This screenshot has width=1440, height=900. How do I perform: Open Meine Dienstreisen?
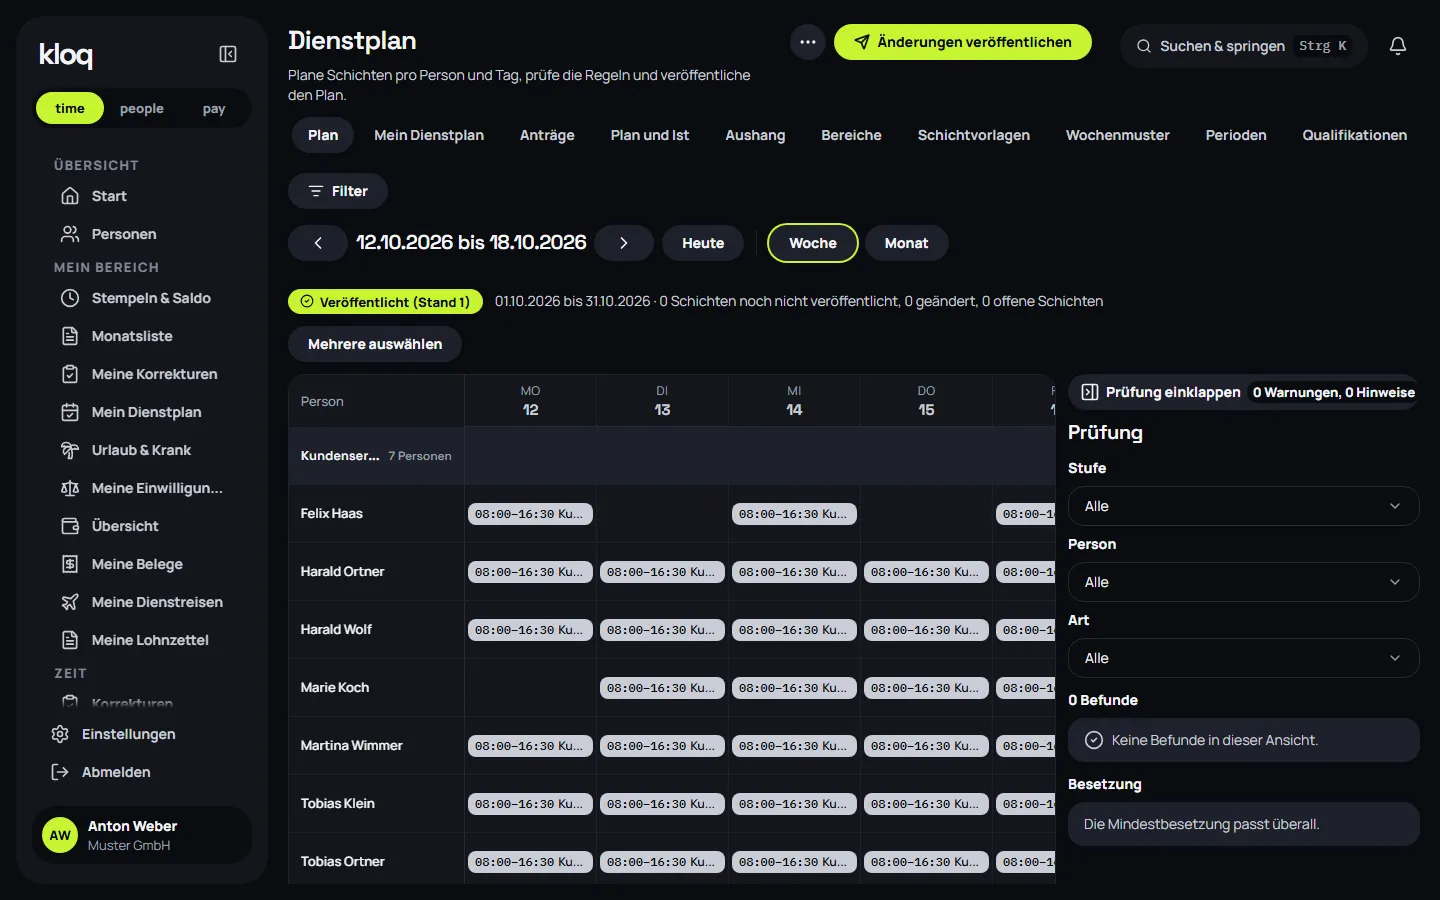(x=142, y=602)
